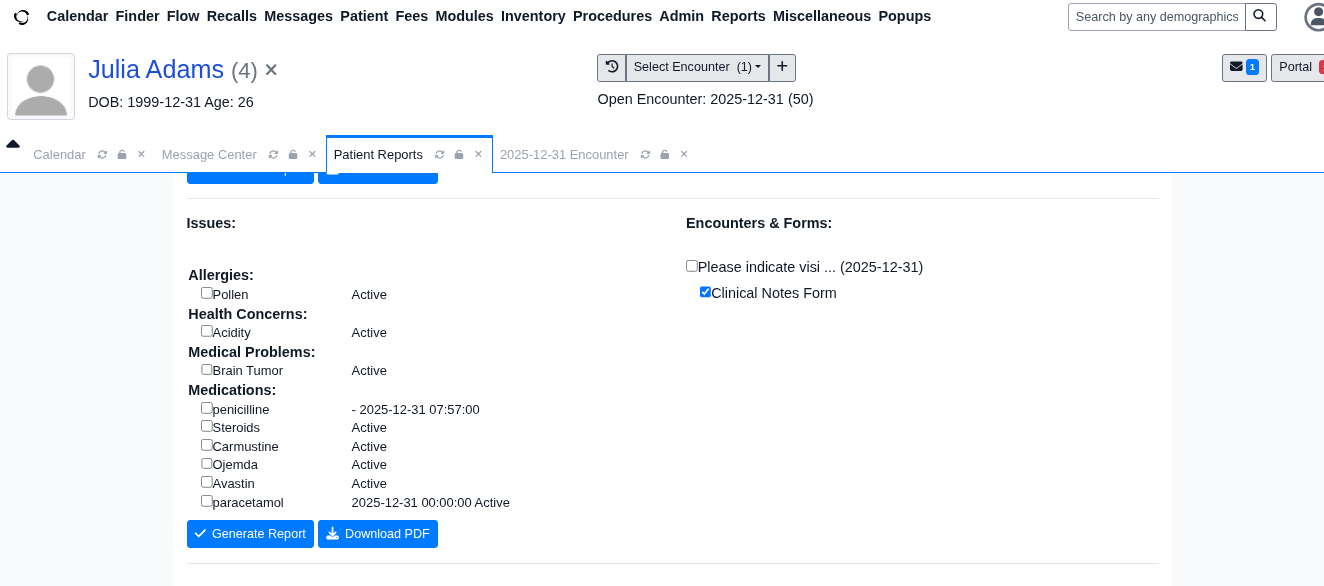This screenshot has height=586, width=1324.
Task: Click the Download PDF button
Action: 377,534
